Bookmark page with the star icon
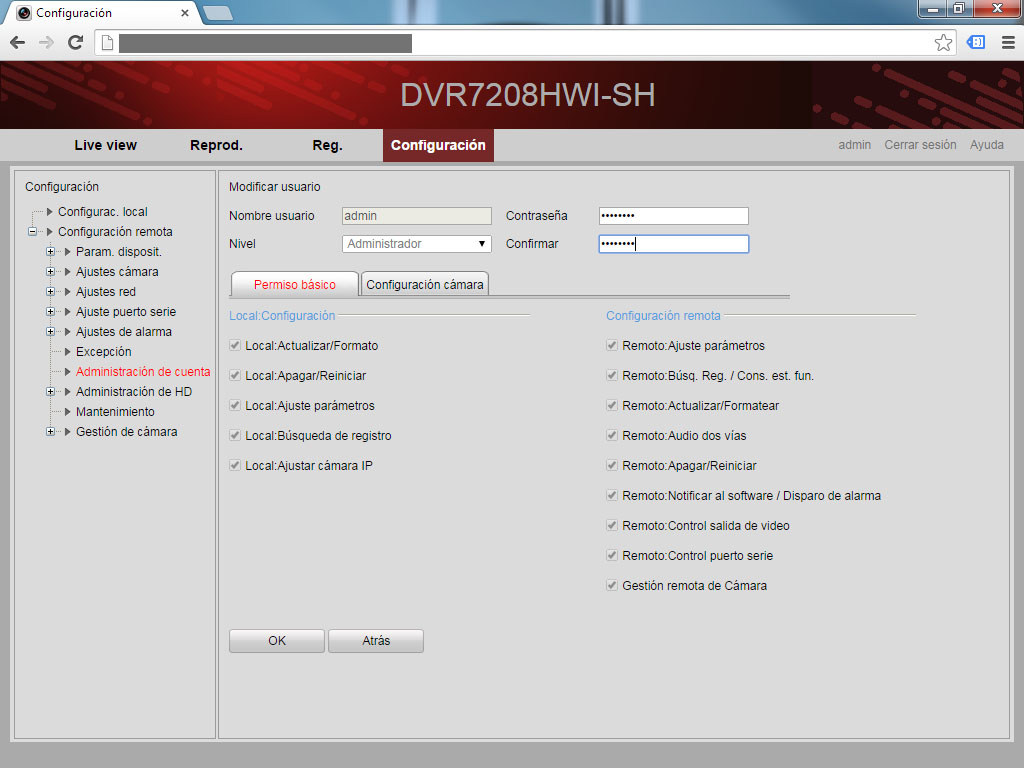 coord(943,43)
